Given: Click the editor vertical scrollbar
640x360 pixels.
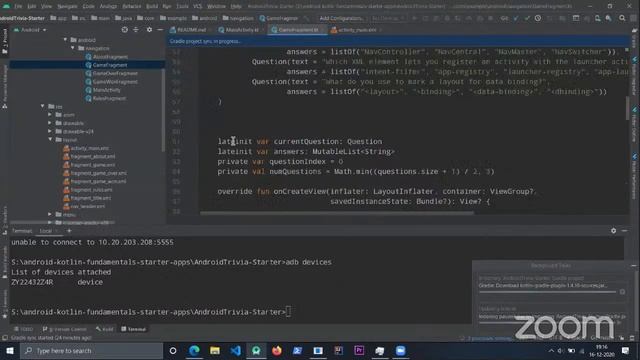Looking at the screenshot, I should pyautogui.click(x=627, y=108).
